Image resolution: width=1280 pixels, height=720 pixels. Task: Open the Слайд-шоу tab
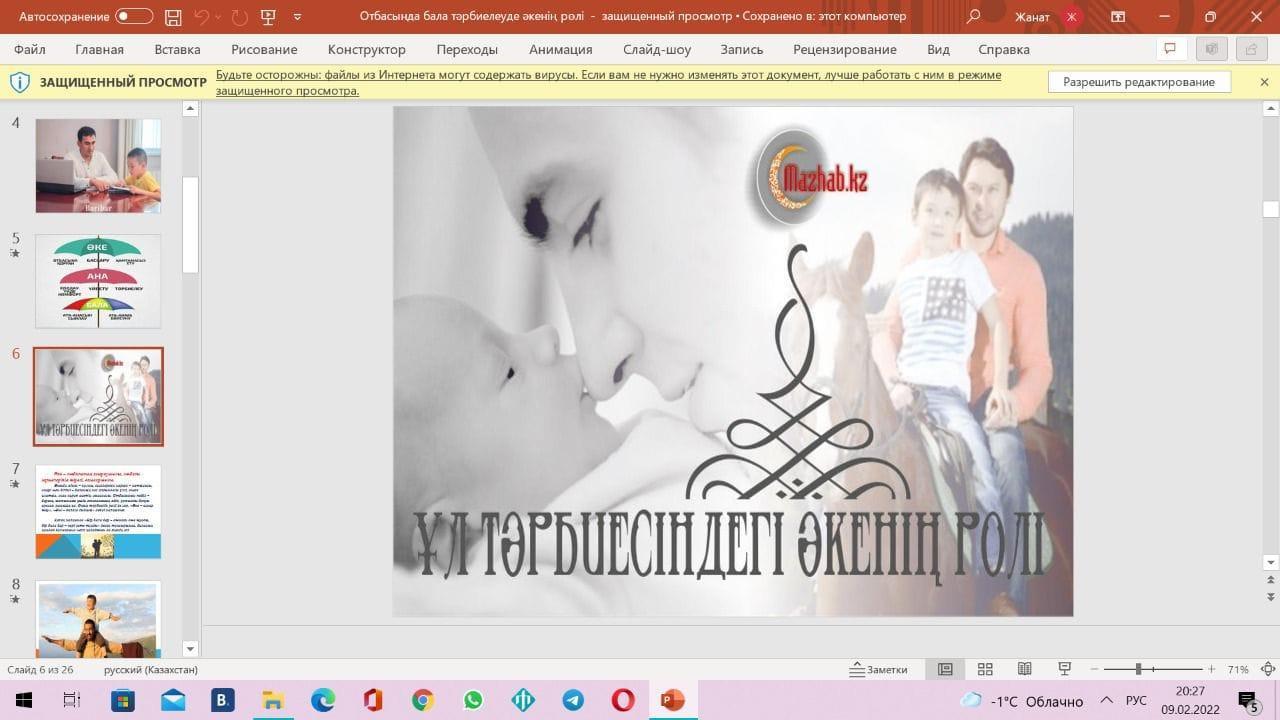657,49
